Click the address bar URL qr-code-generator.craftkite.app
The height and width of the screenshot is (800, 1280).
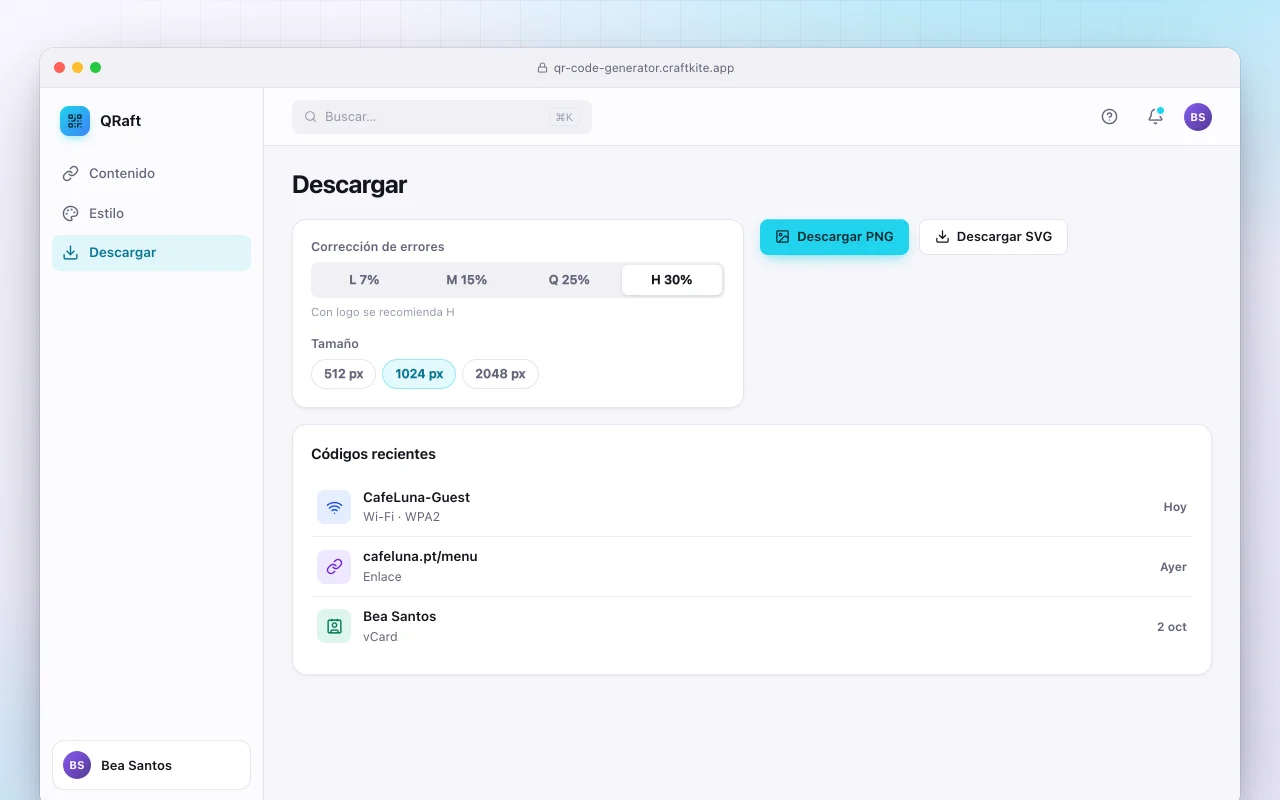coord(644,68)
